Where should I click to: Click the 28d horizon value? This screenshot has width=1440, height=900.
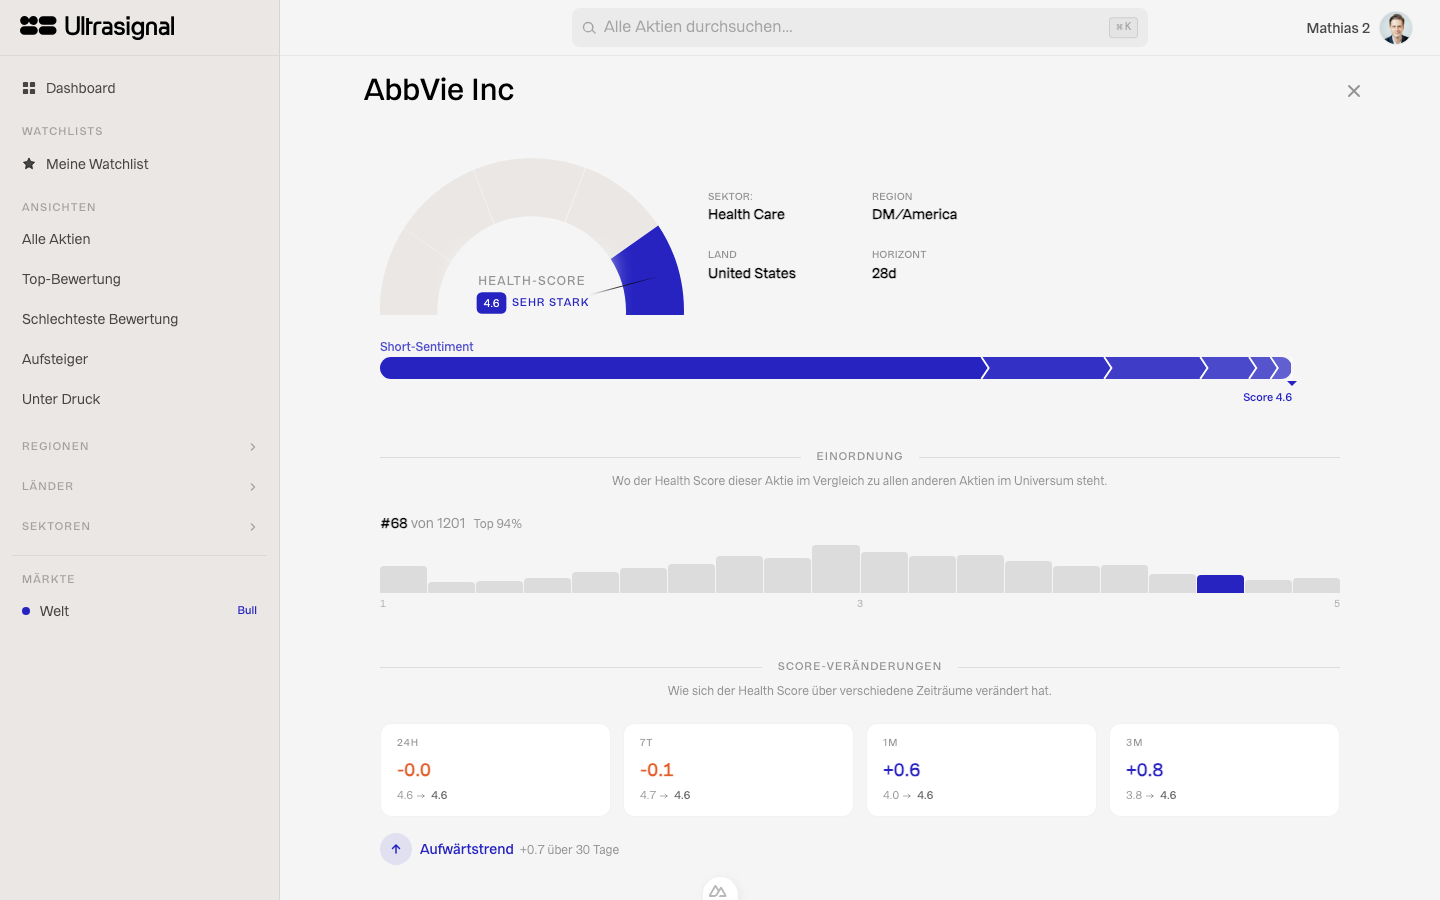click(884, 273)
